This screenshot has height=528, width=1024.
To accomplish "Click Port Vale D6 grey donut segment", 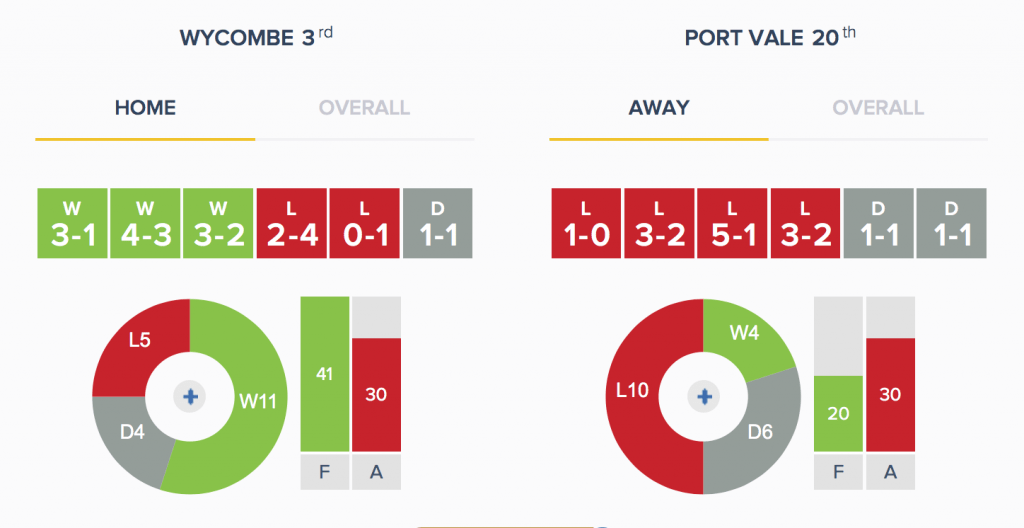I will (760, 432).
